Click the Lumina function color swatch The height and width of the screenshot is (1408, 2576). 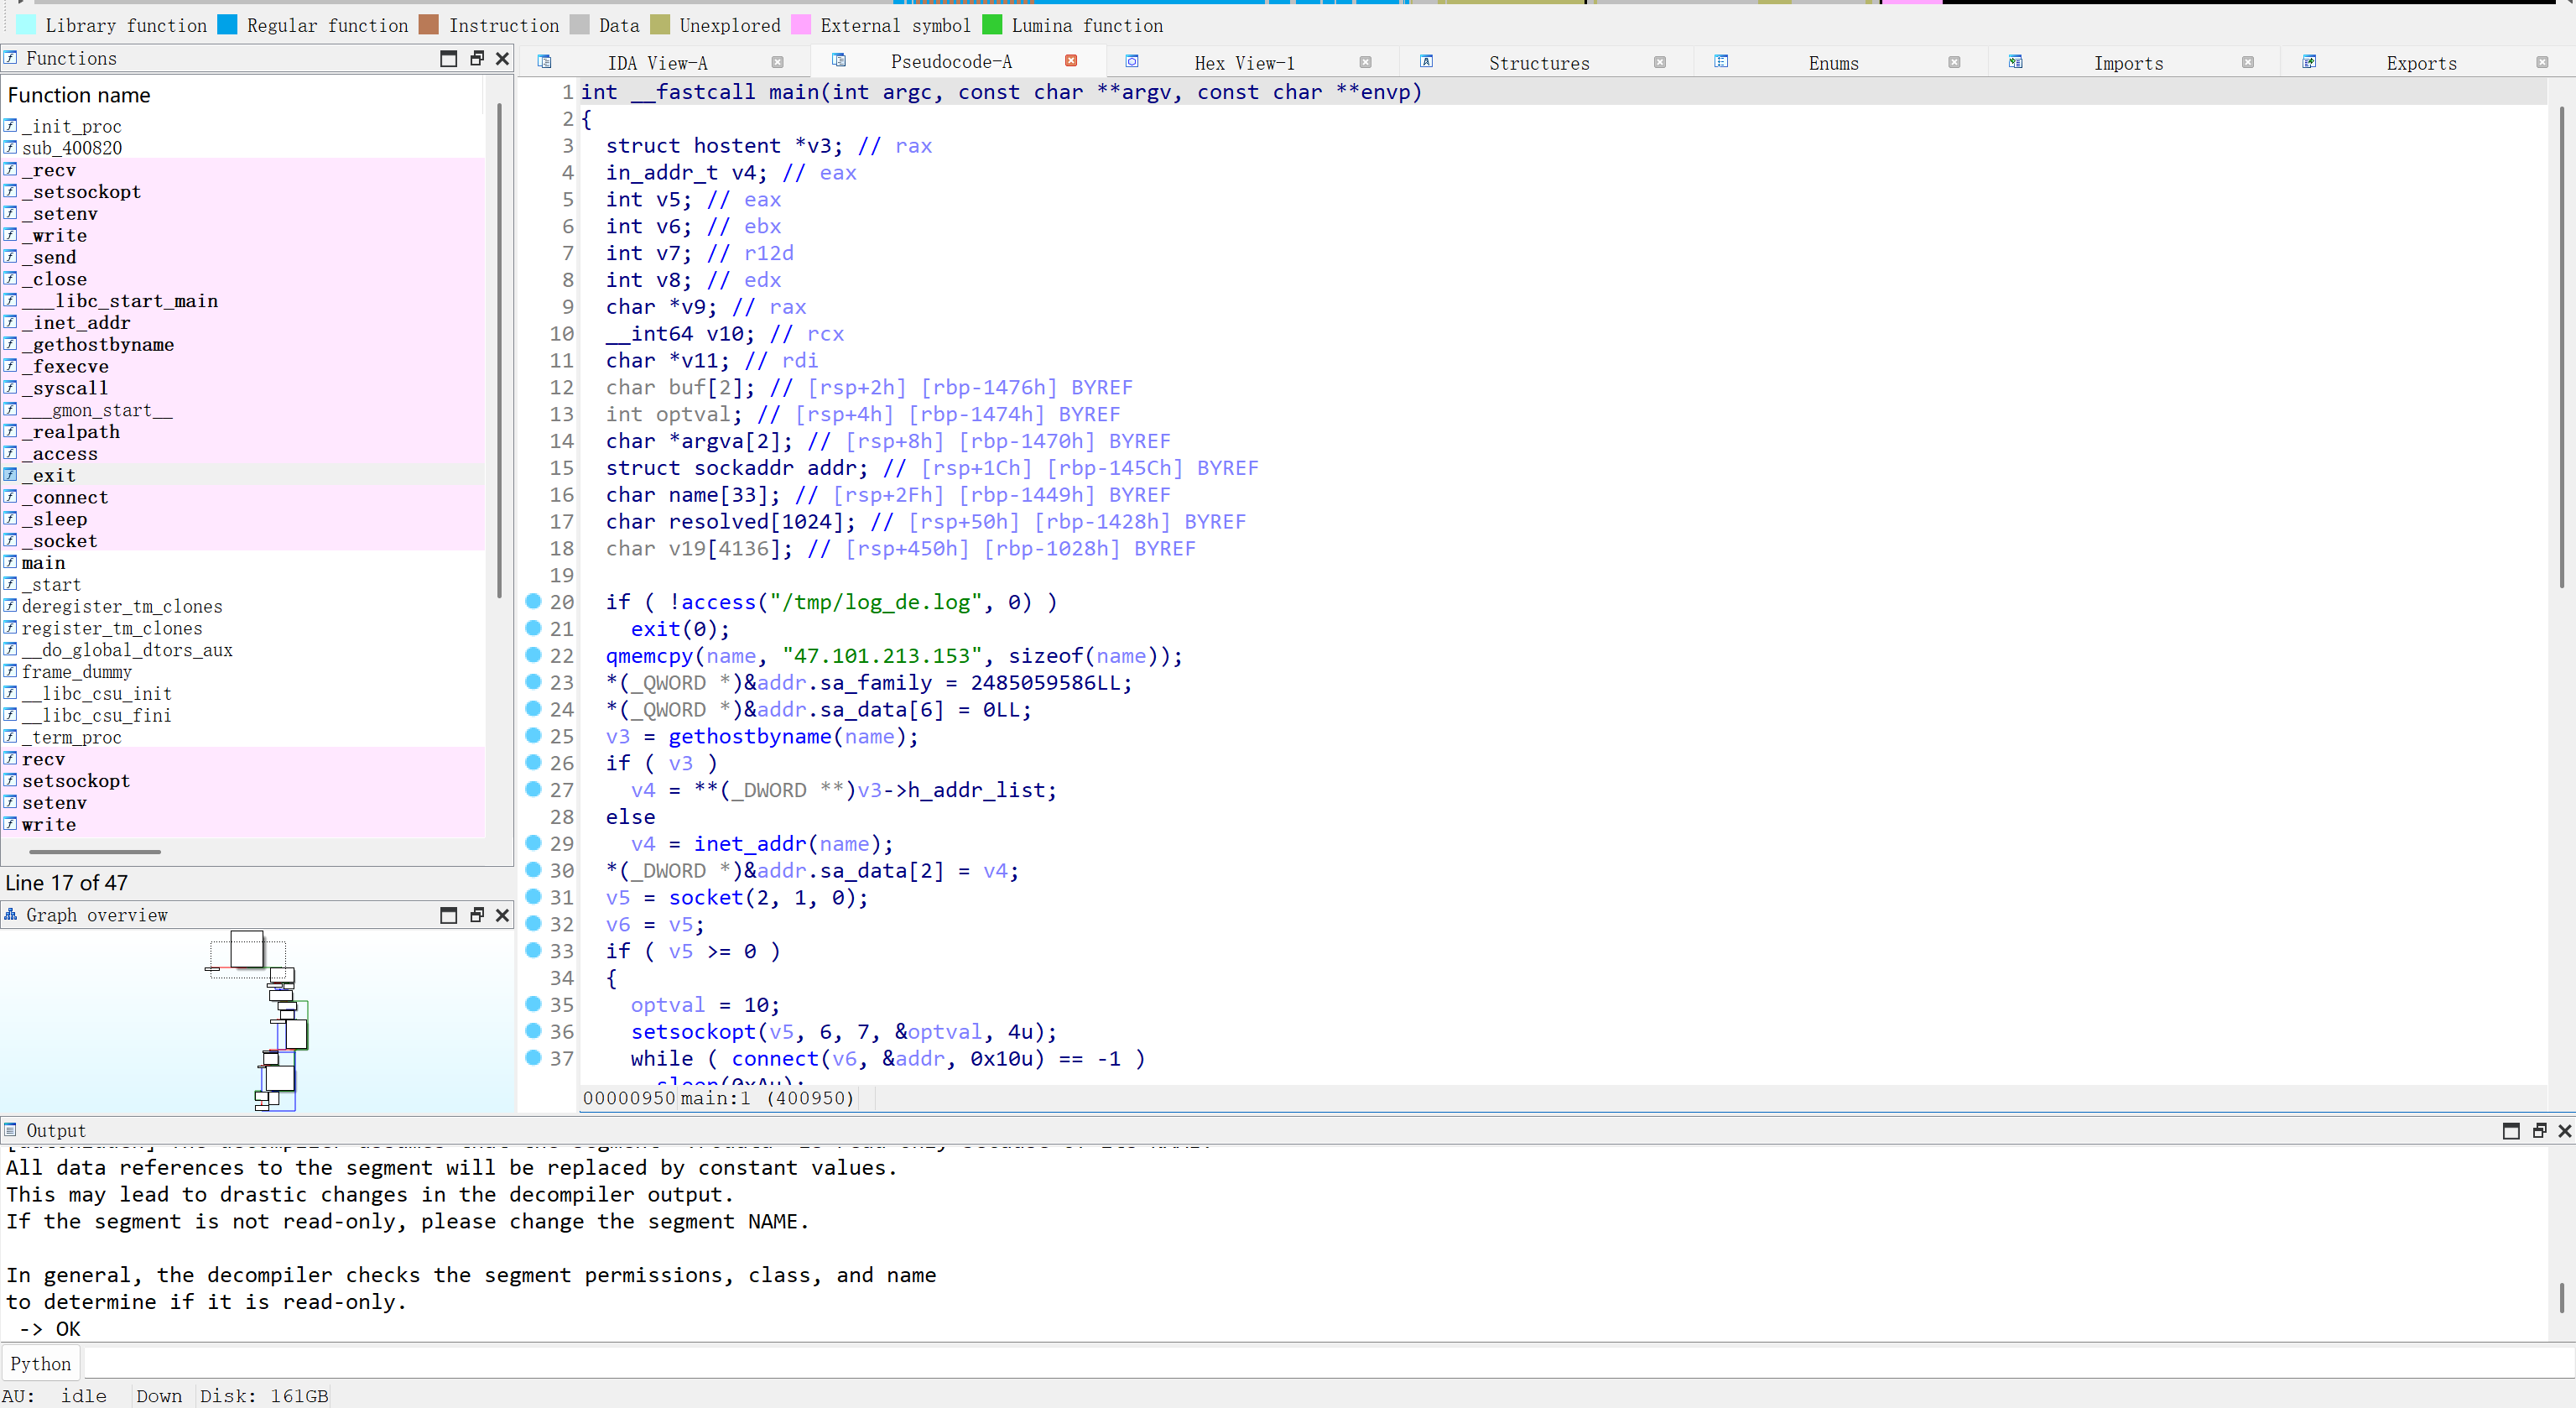(993, 25)
